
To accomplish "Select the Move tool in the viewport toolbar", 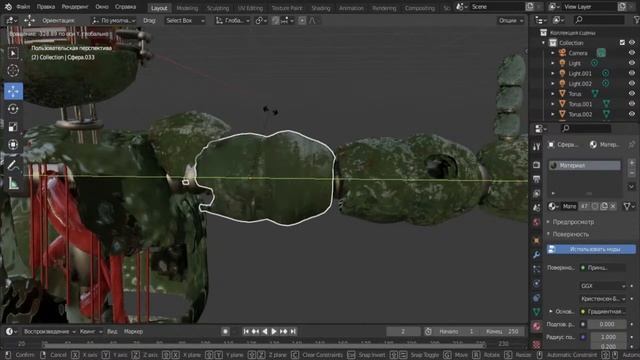I will (x=13, y=91).
